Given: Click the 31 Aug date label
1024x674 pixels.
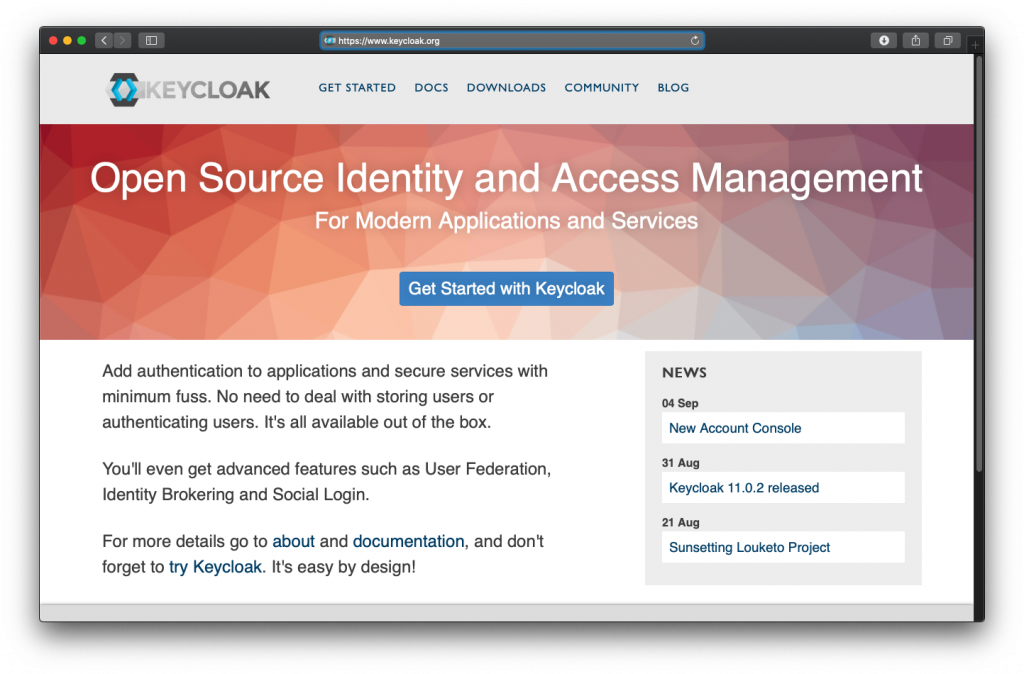Looking at the screenshot, I should click(680, 462).
